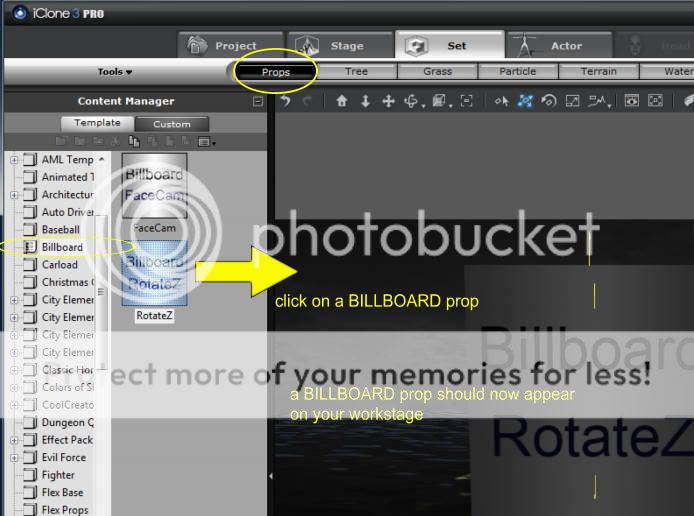Screen dimensions: 694x516
Task: Select the rotate object tool
Action: click(411, 101)
